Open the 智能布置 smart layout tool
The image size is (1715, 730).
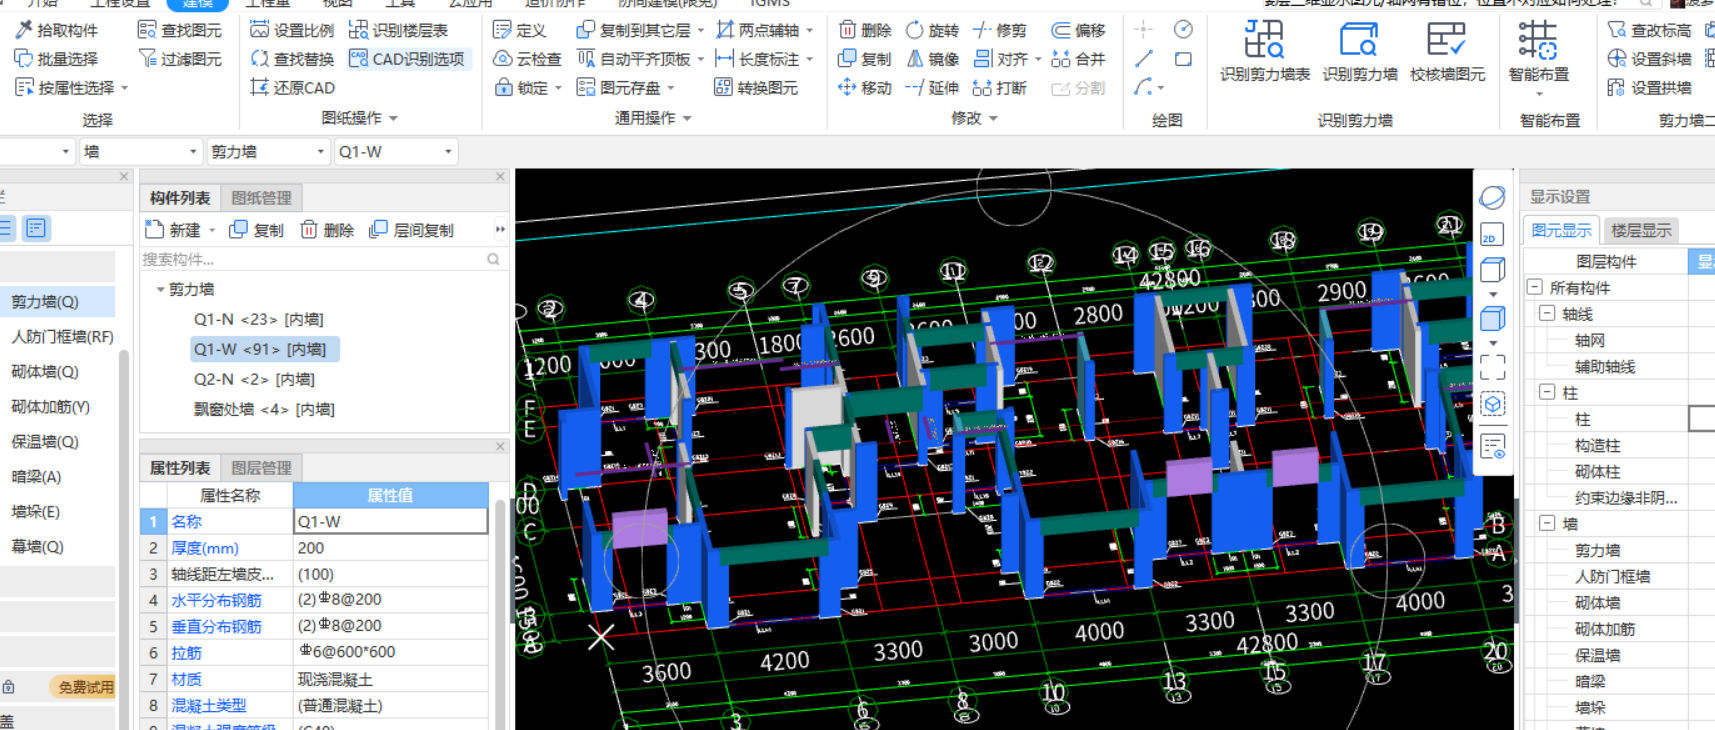click(1538, 56)
